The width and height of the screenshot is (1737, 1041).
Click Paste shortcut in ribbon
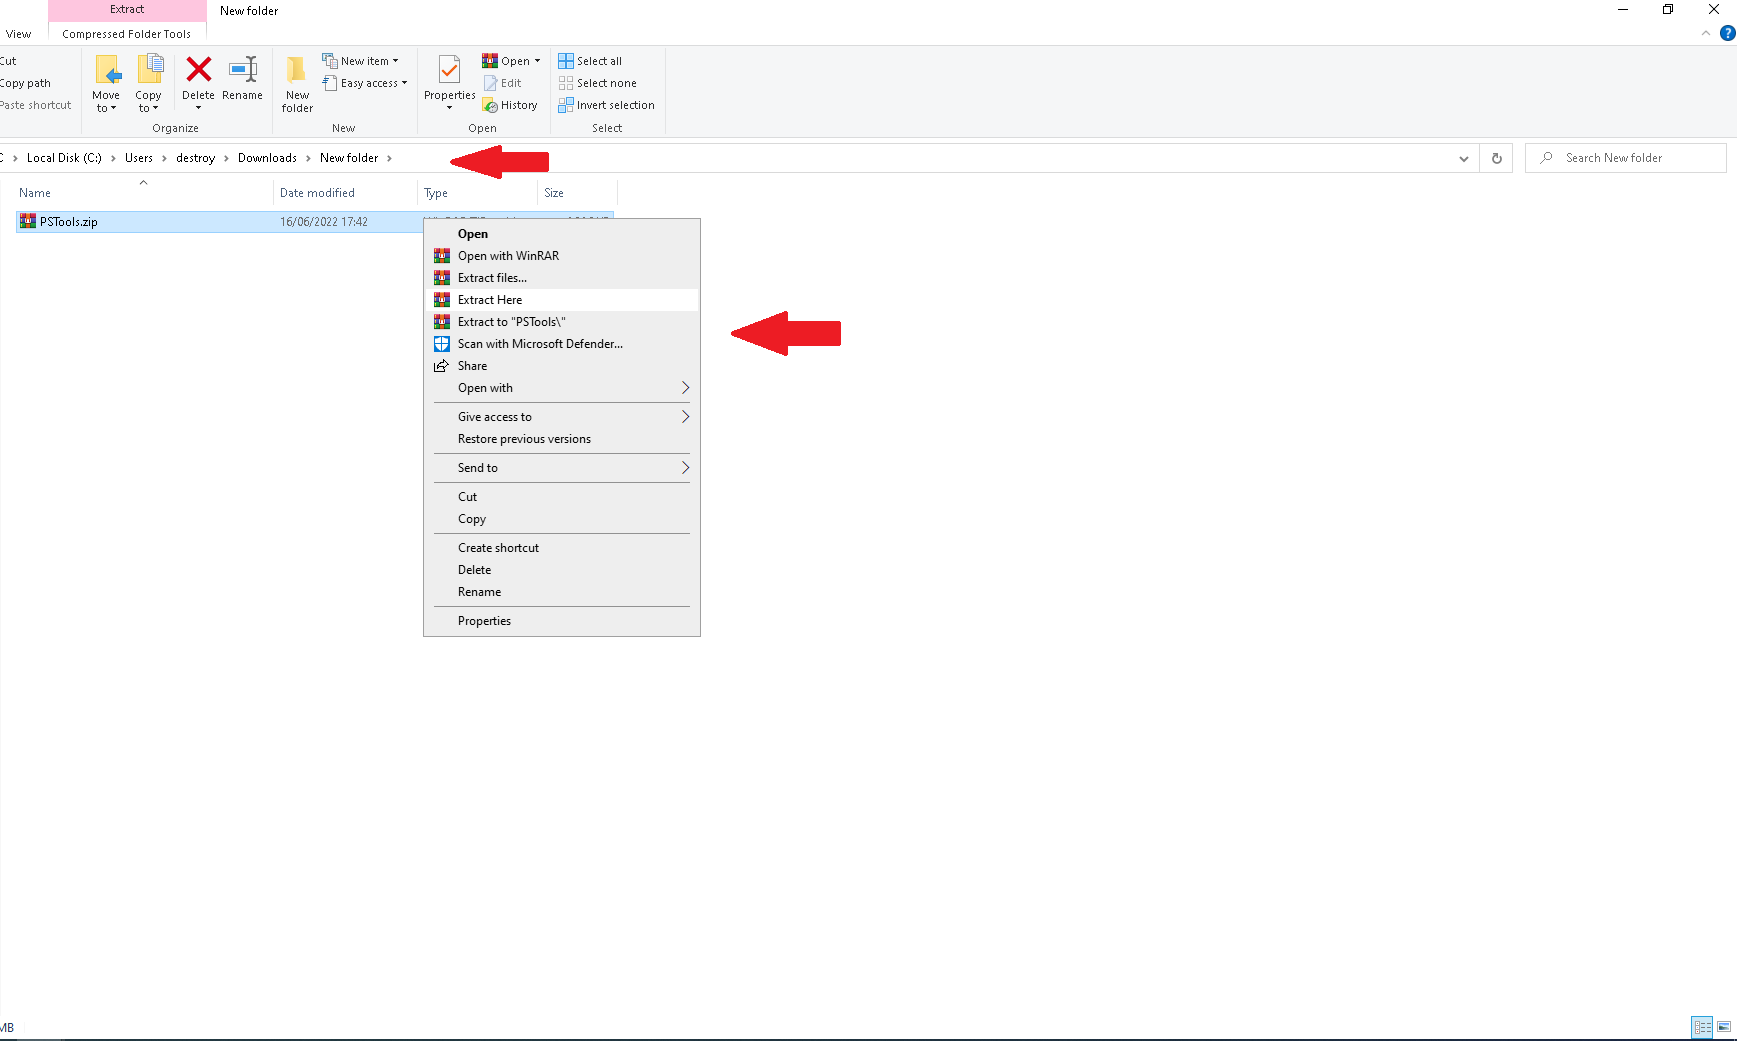coord(36,105)
